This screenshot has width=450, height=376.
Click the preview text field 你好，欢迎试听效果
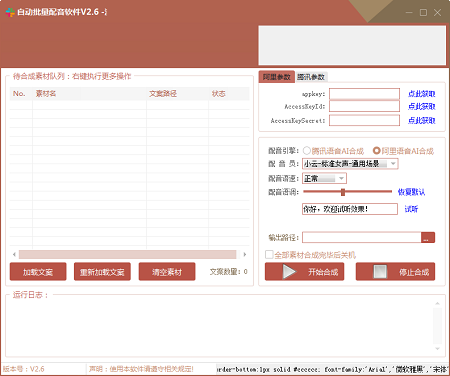pos(350,209)
